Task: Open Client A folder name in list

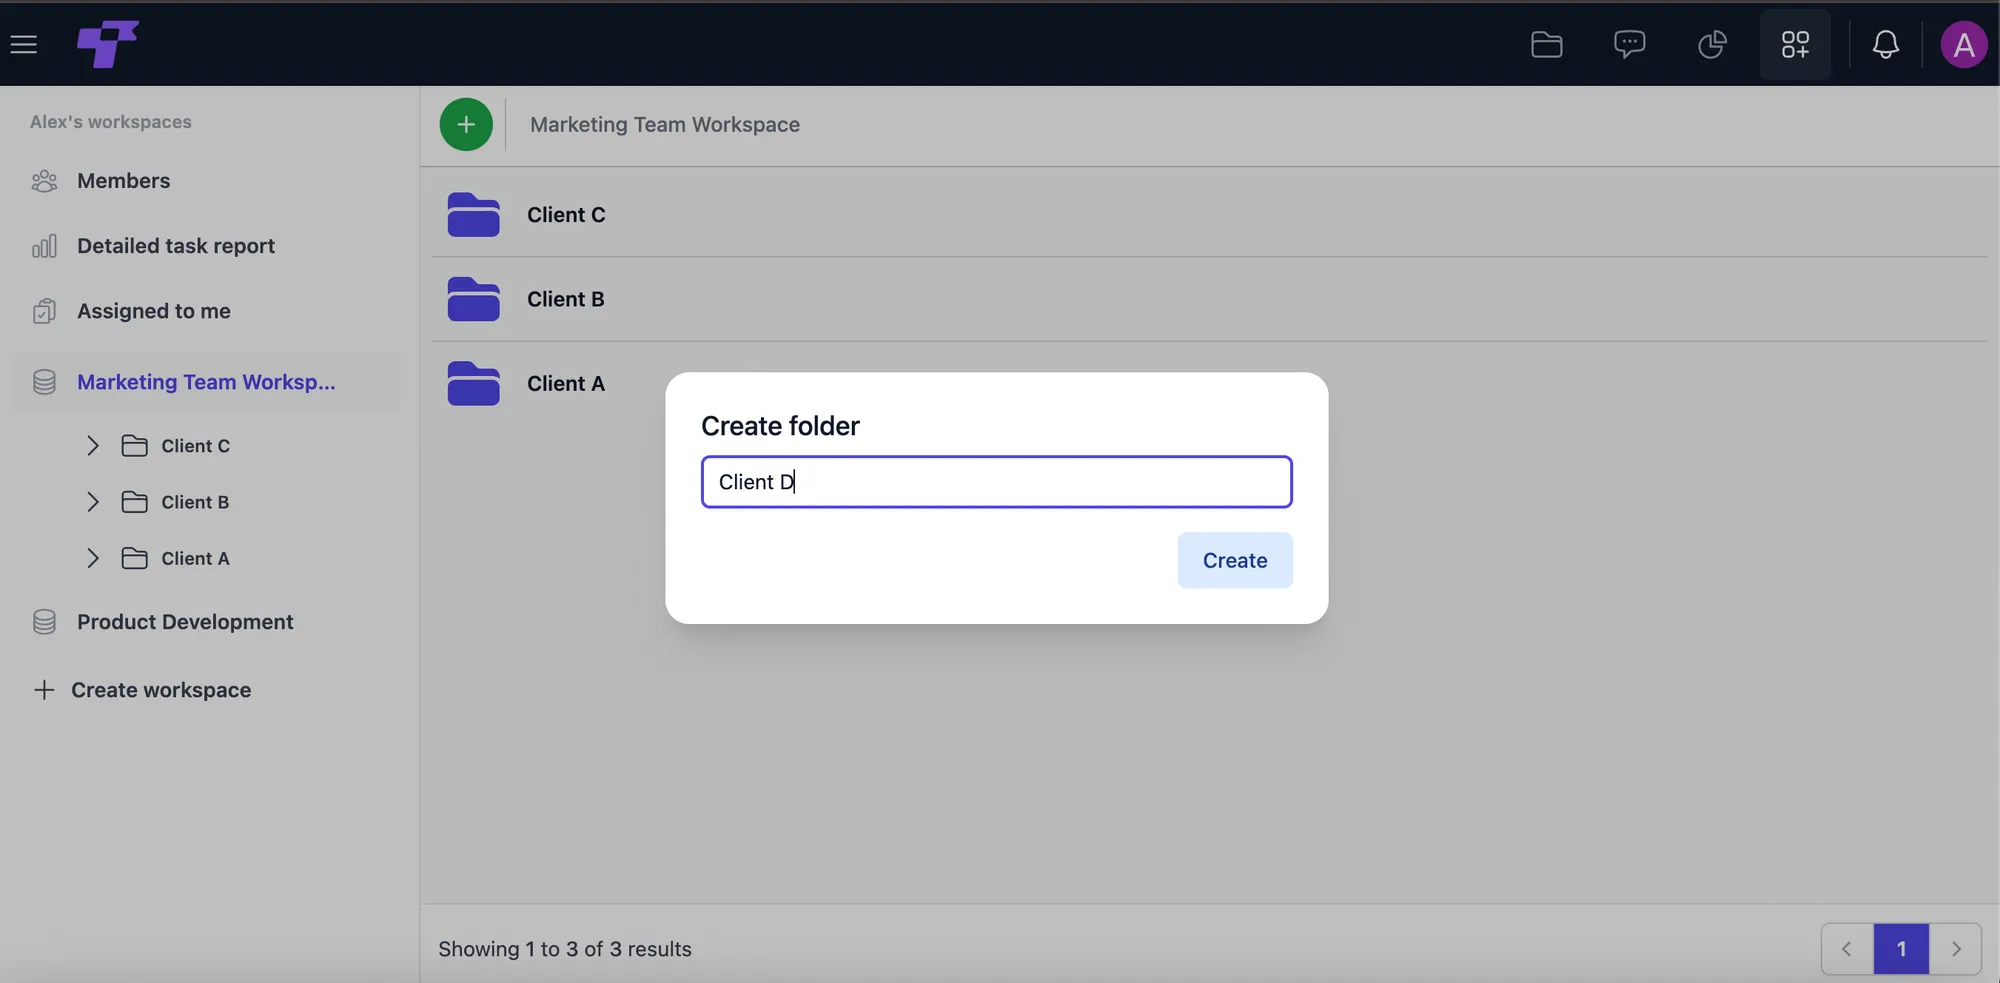Action: pos(566,383)
